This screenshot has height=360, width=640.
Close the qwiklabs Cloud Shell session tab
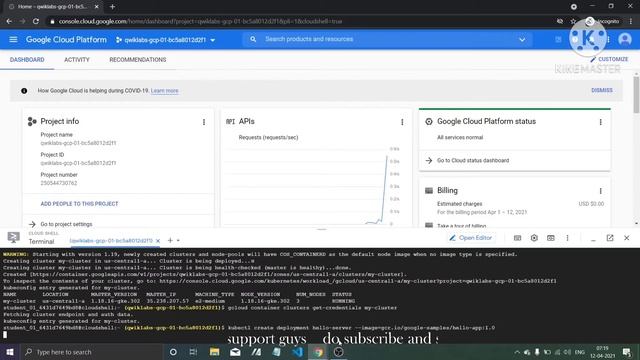click(158, 241)
